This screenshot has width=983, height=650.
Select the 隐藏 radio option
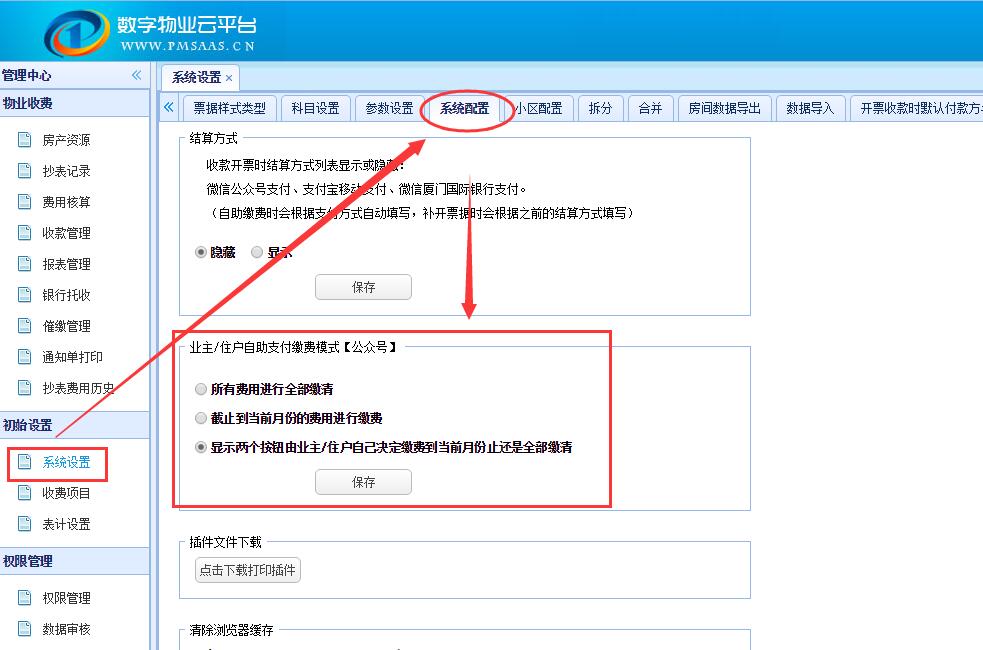[201, 253]
